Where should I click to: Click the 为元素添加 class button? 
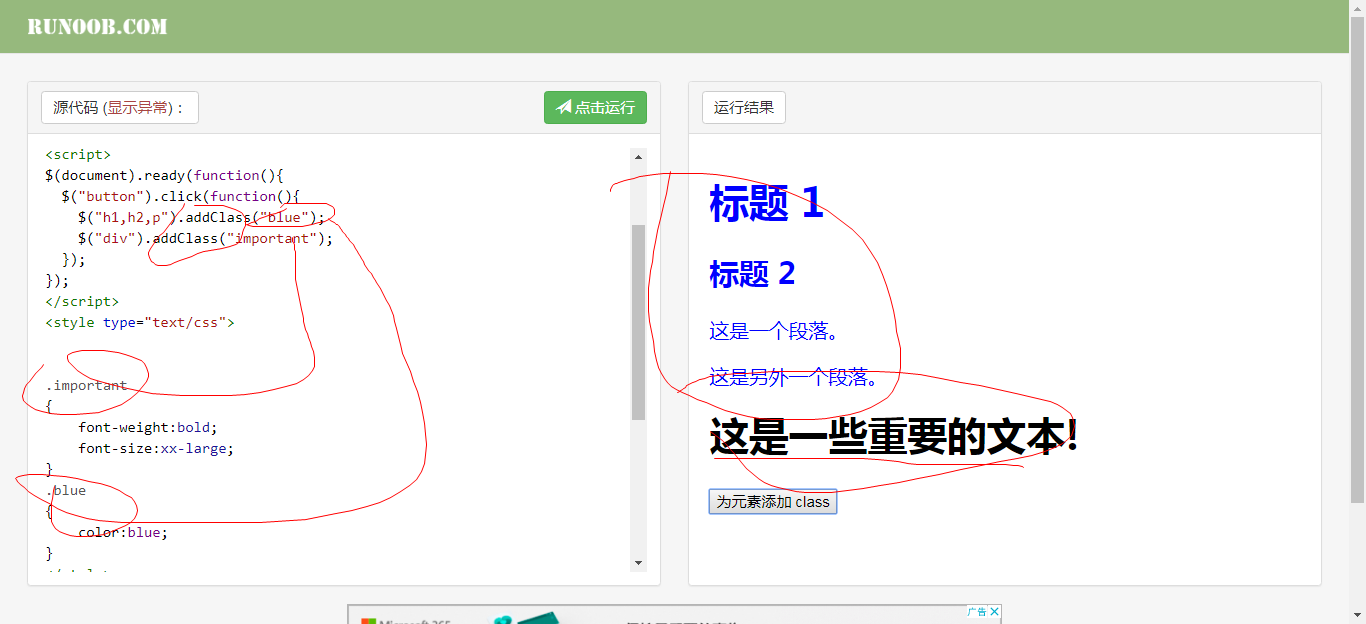click(x=773, y=502)
